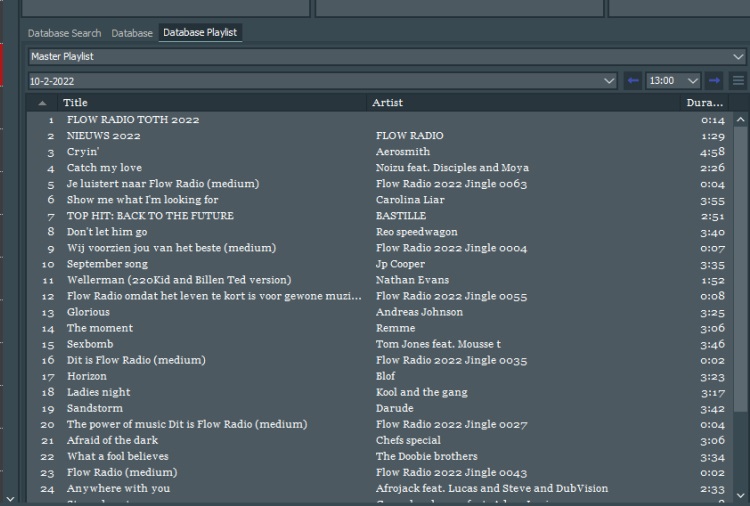Image resolution: width=750 pixels, height=506 pixels.
Task: Open the playlist hamburger menu
Action: tap(739, 81)
